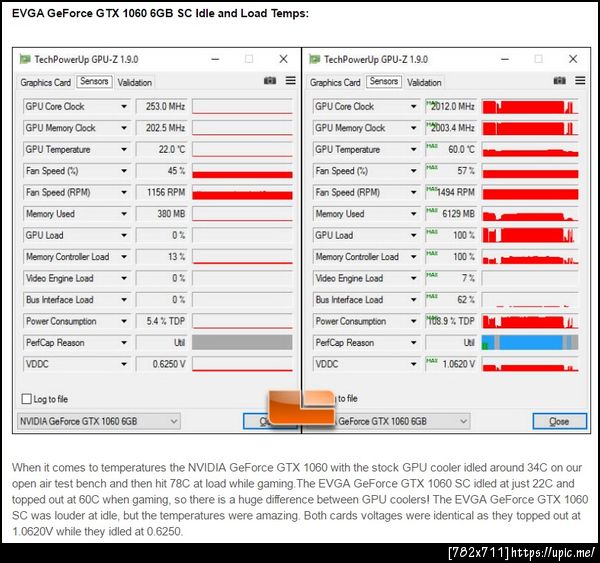The width and height of the screenshot is (600, 563).
Task: Expand Fan Speed (%) dropdown in right window
Action: [x=413, y=171]
